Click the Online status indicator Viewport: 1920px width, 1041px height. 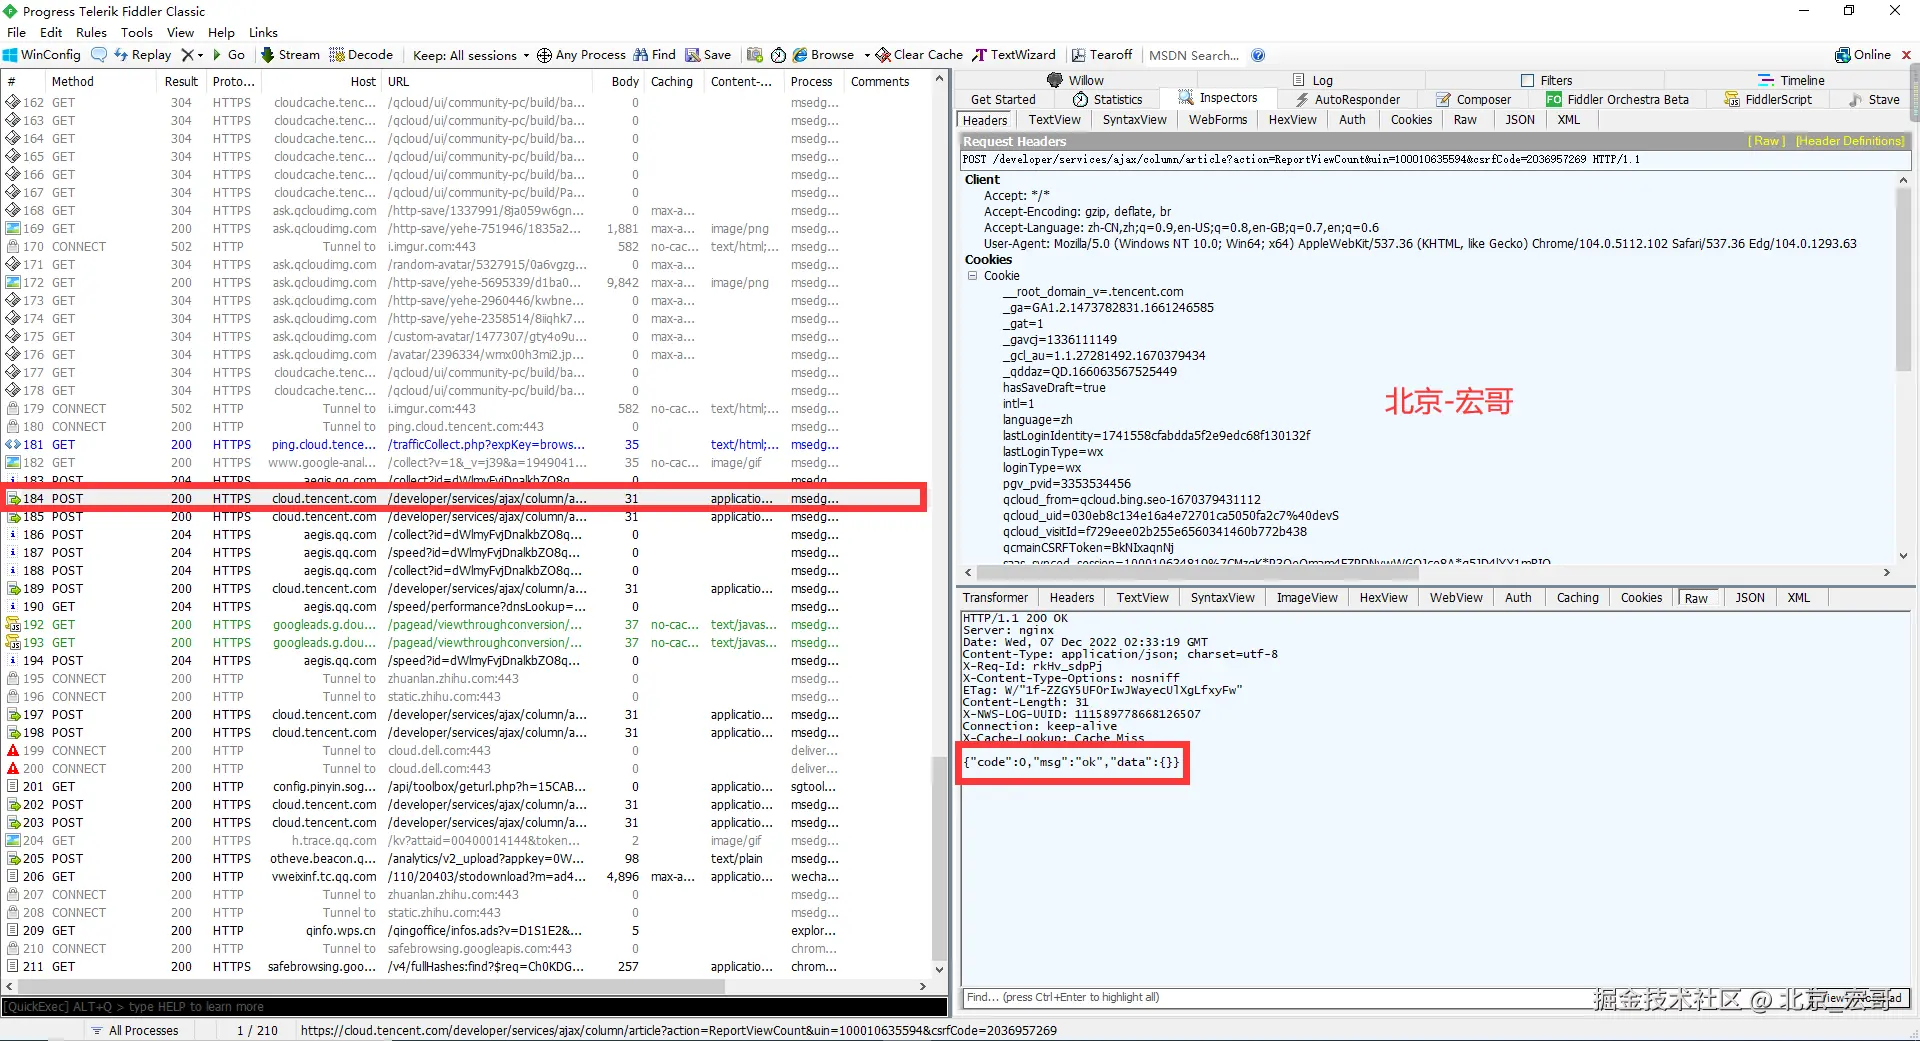click(x=1863, y=55)
